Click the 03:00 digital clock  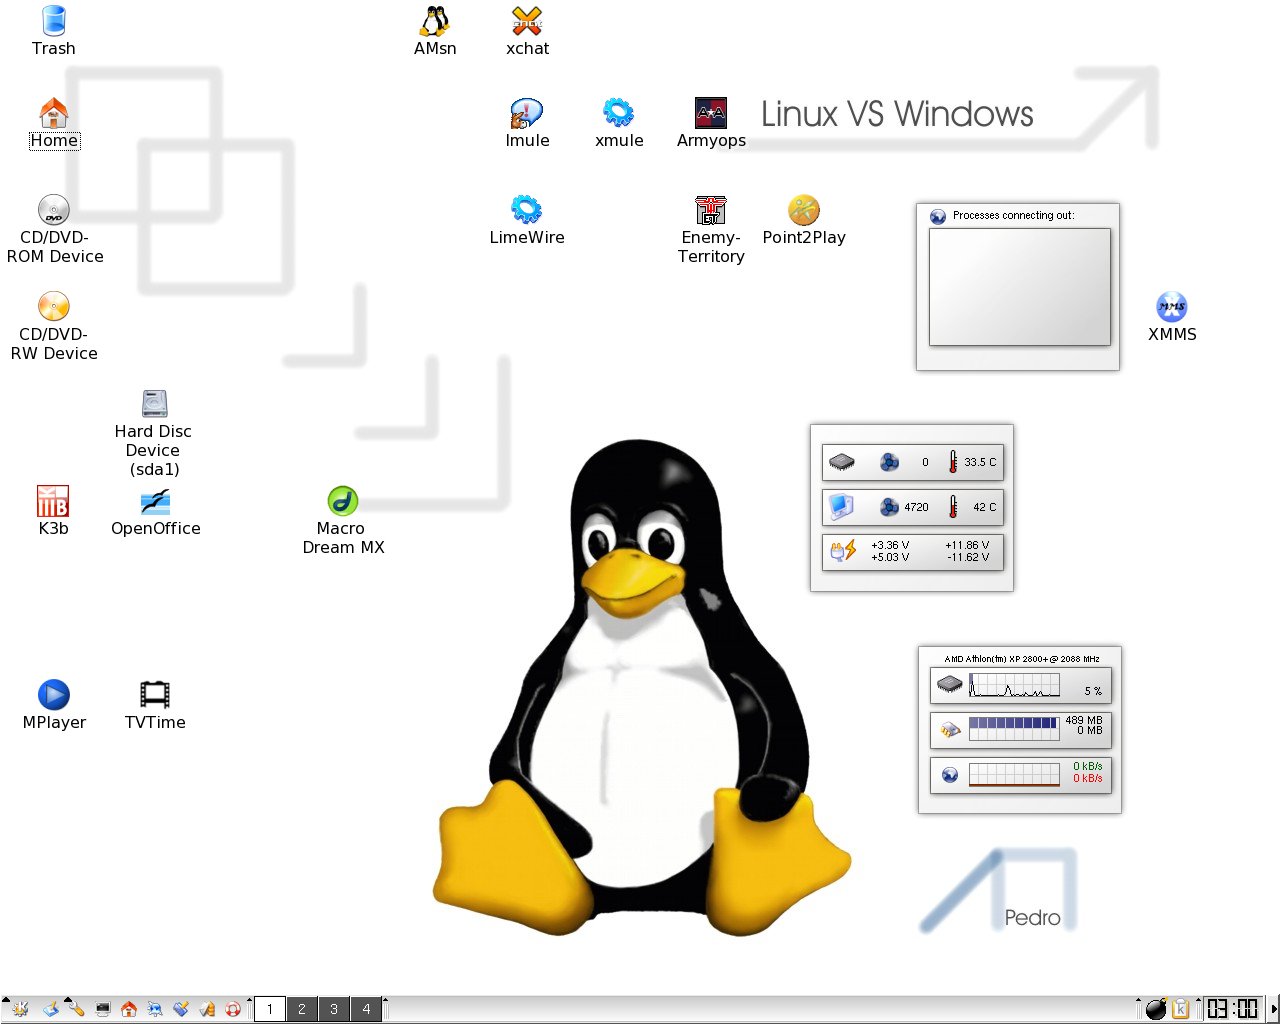coord(1232,1009)
